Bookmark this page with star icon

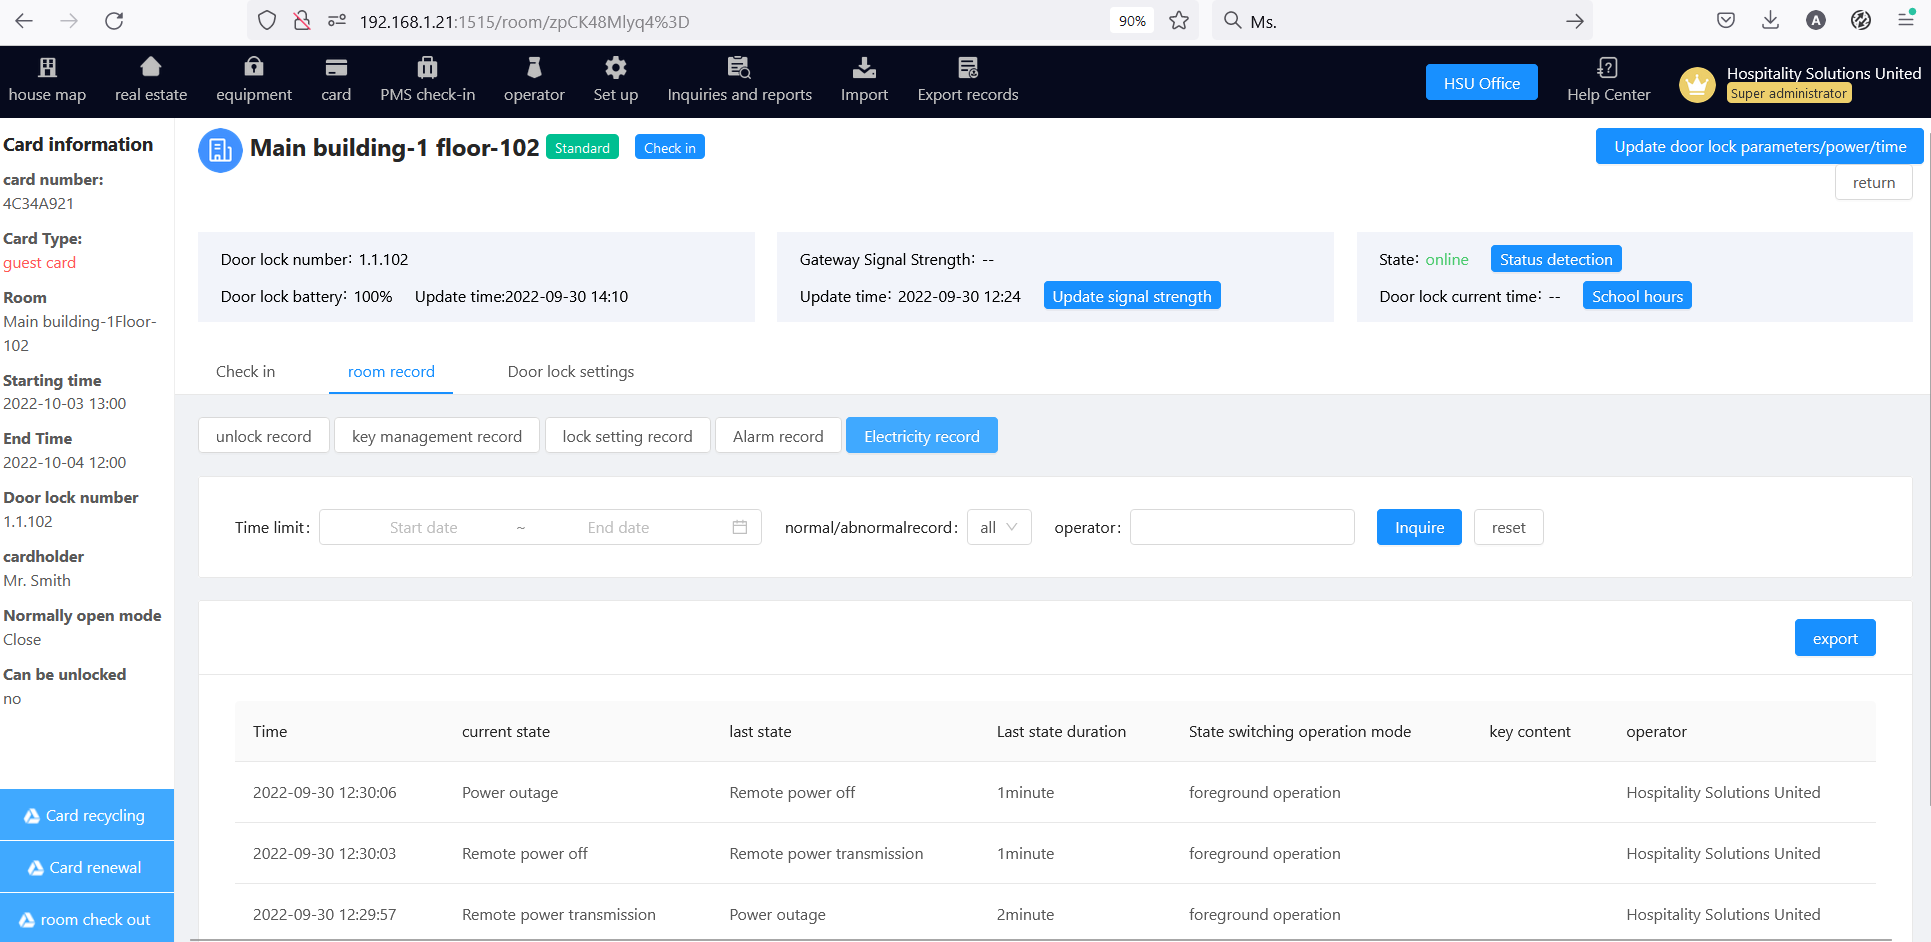[x=1179, y=21]
